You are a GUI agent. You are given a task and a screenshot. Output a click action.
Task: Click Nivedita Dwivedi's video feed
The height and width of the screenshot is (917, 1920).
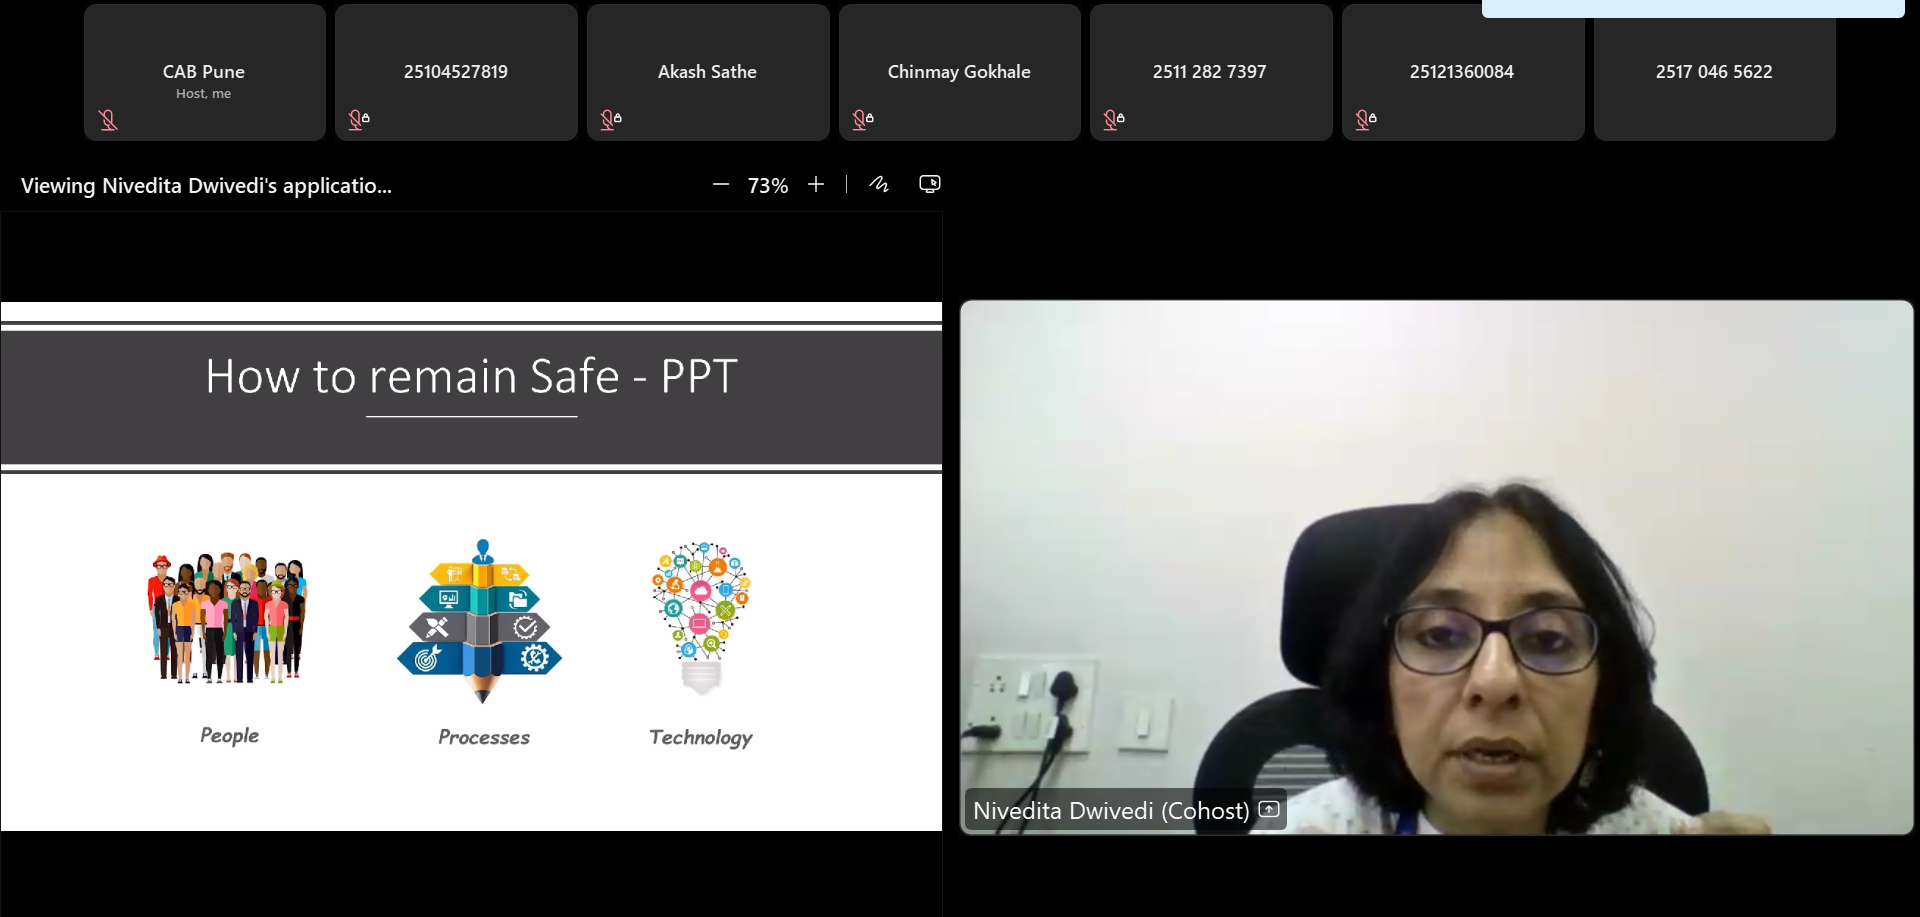[x=1436, y=560]
